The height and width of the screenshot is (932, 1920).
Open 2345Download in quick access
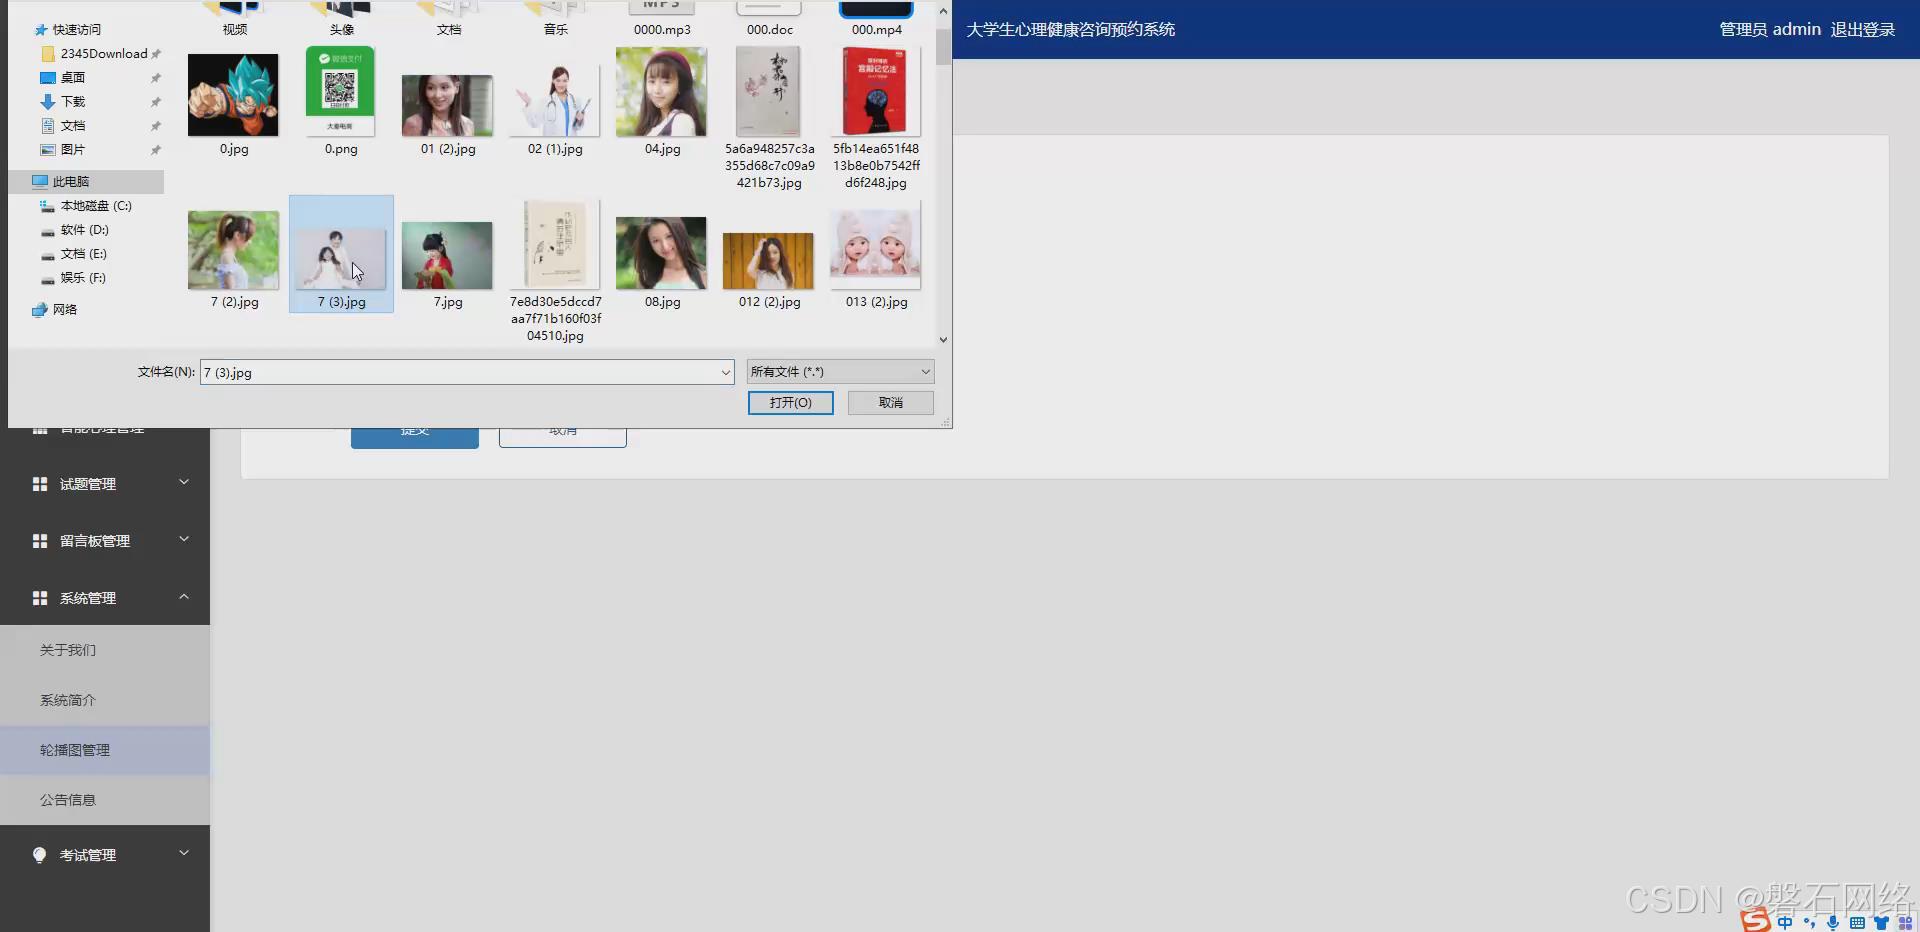[103, 54]
